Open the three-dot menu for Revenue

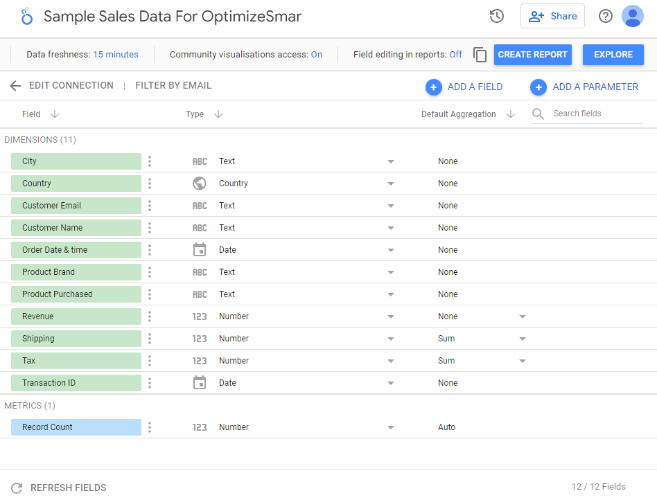tap(150, 316)
